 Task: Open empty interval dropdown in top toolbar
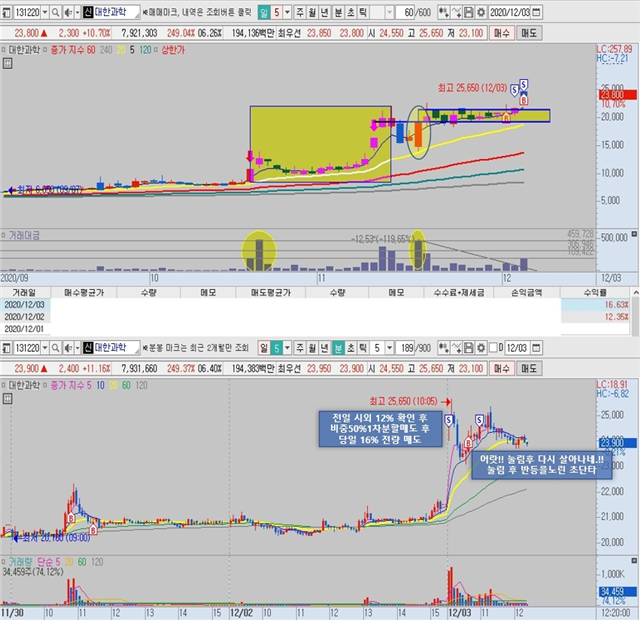[389, 13]
